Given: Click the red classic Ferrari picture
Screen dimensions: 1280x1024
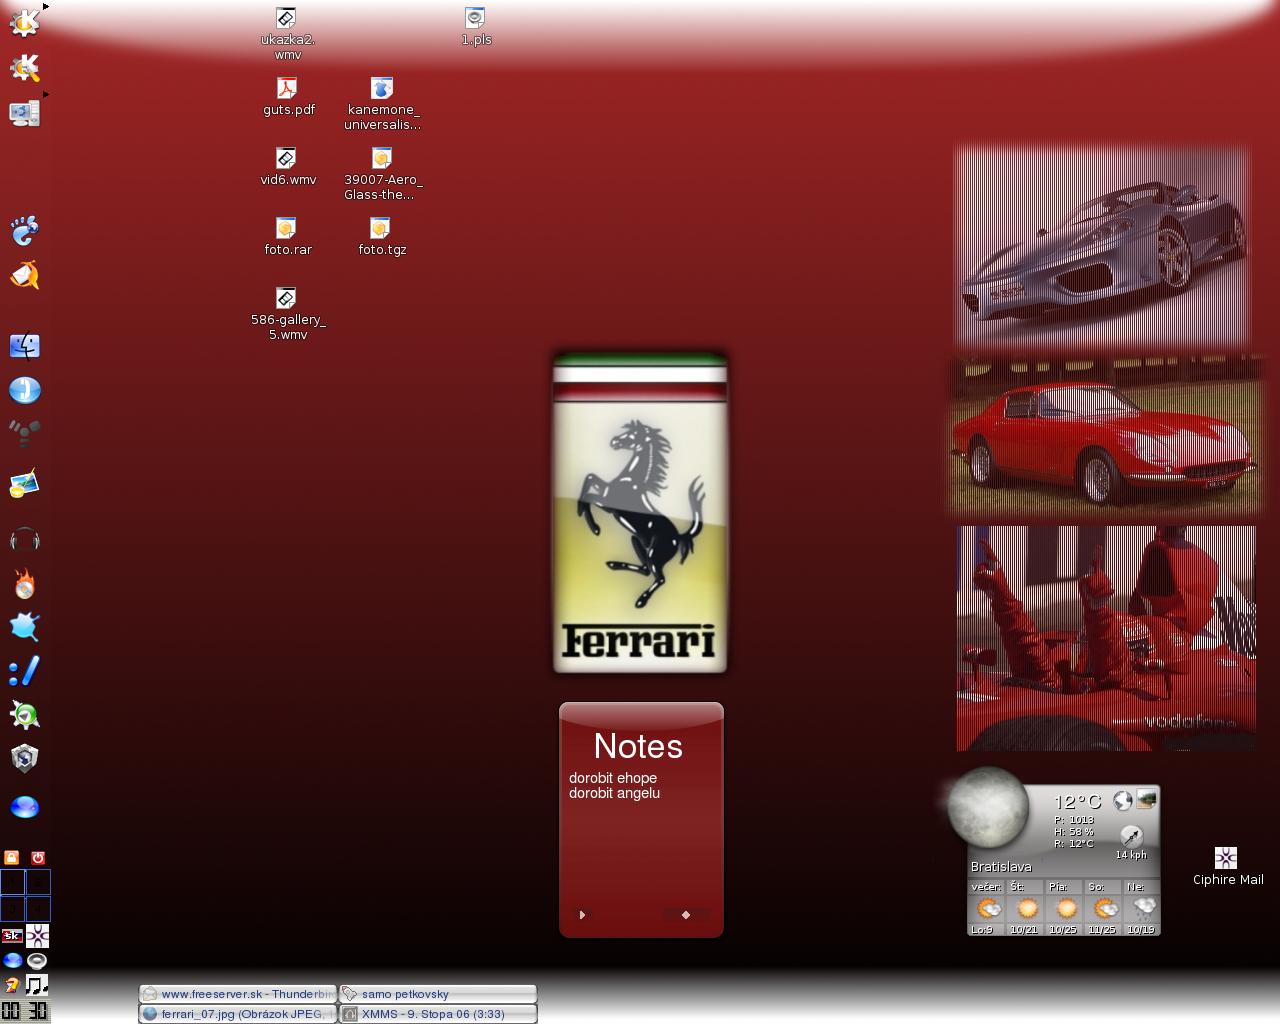Looking at the screenshot, I should coord(1105,436).
